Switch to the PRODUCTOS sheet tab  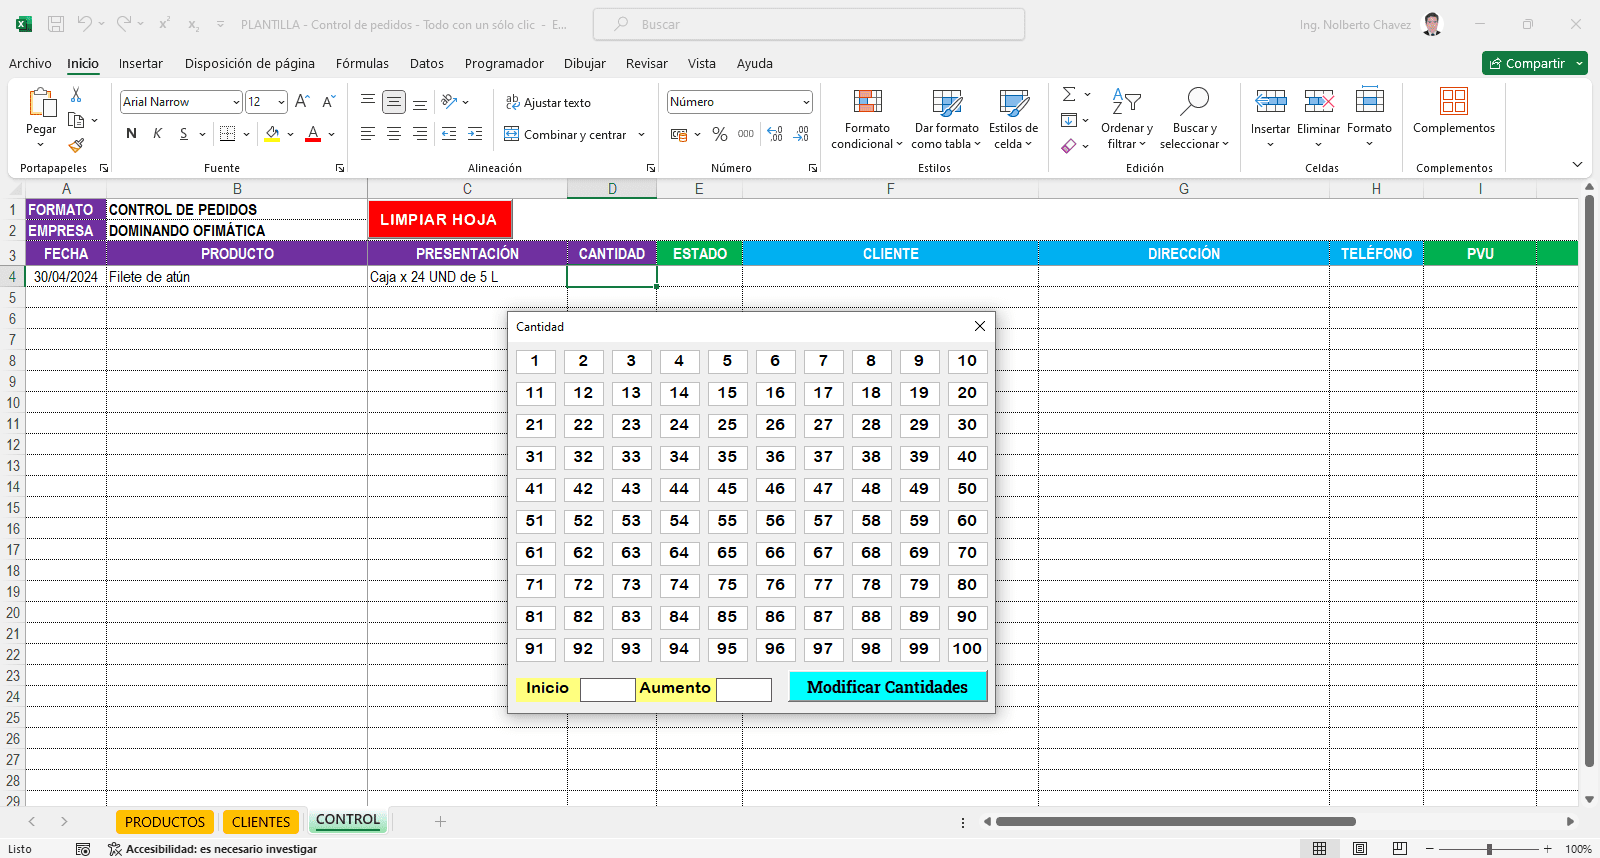(165, 822)
